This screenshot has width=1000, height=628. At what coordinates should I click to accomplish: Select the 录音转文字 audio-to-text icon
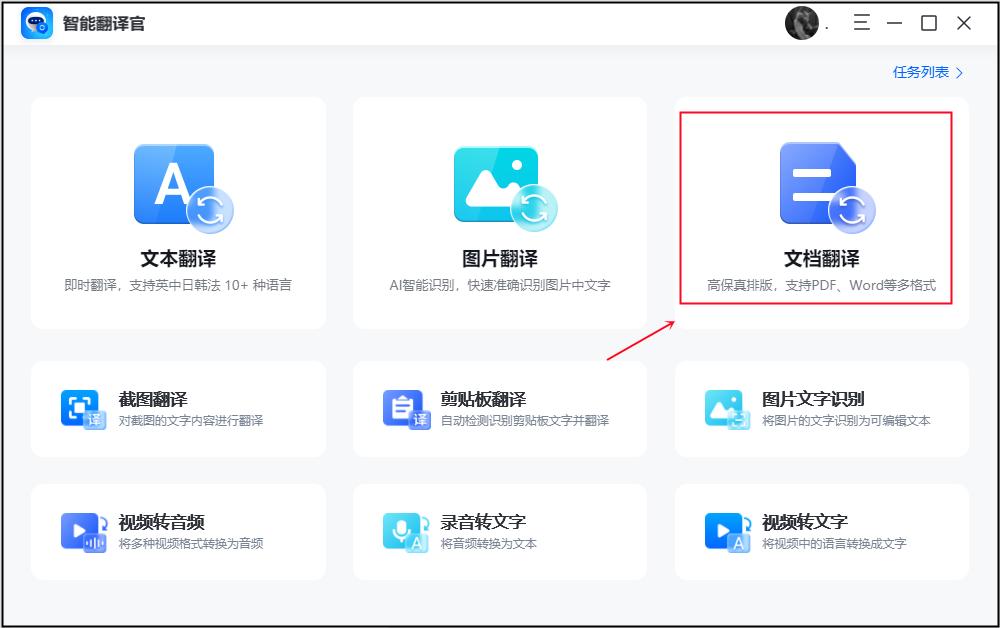click(405, 531)
